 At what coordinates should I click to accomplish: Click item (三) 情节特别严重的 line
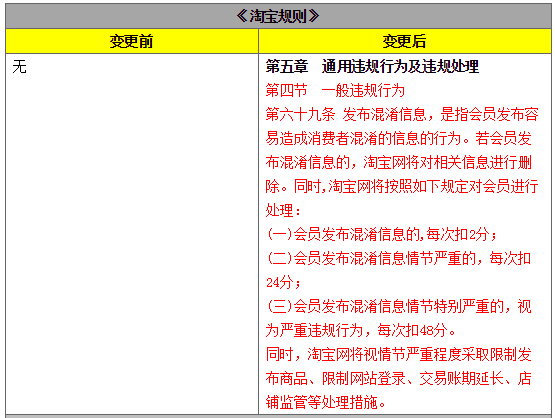[x=399, y=307]
